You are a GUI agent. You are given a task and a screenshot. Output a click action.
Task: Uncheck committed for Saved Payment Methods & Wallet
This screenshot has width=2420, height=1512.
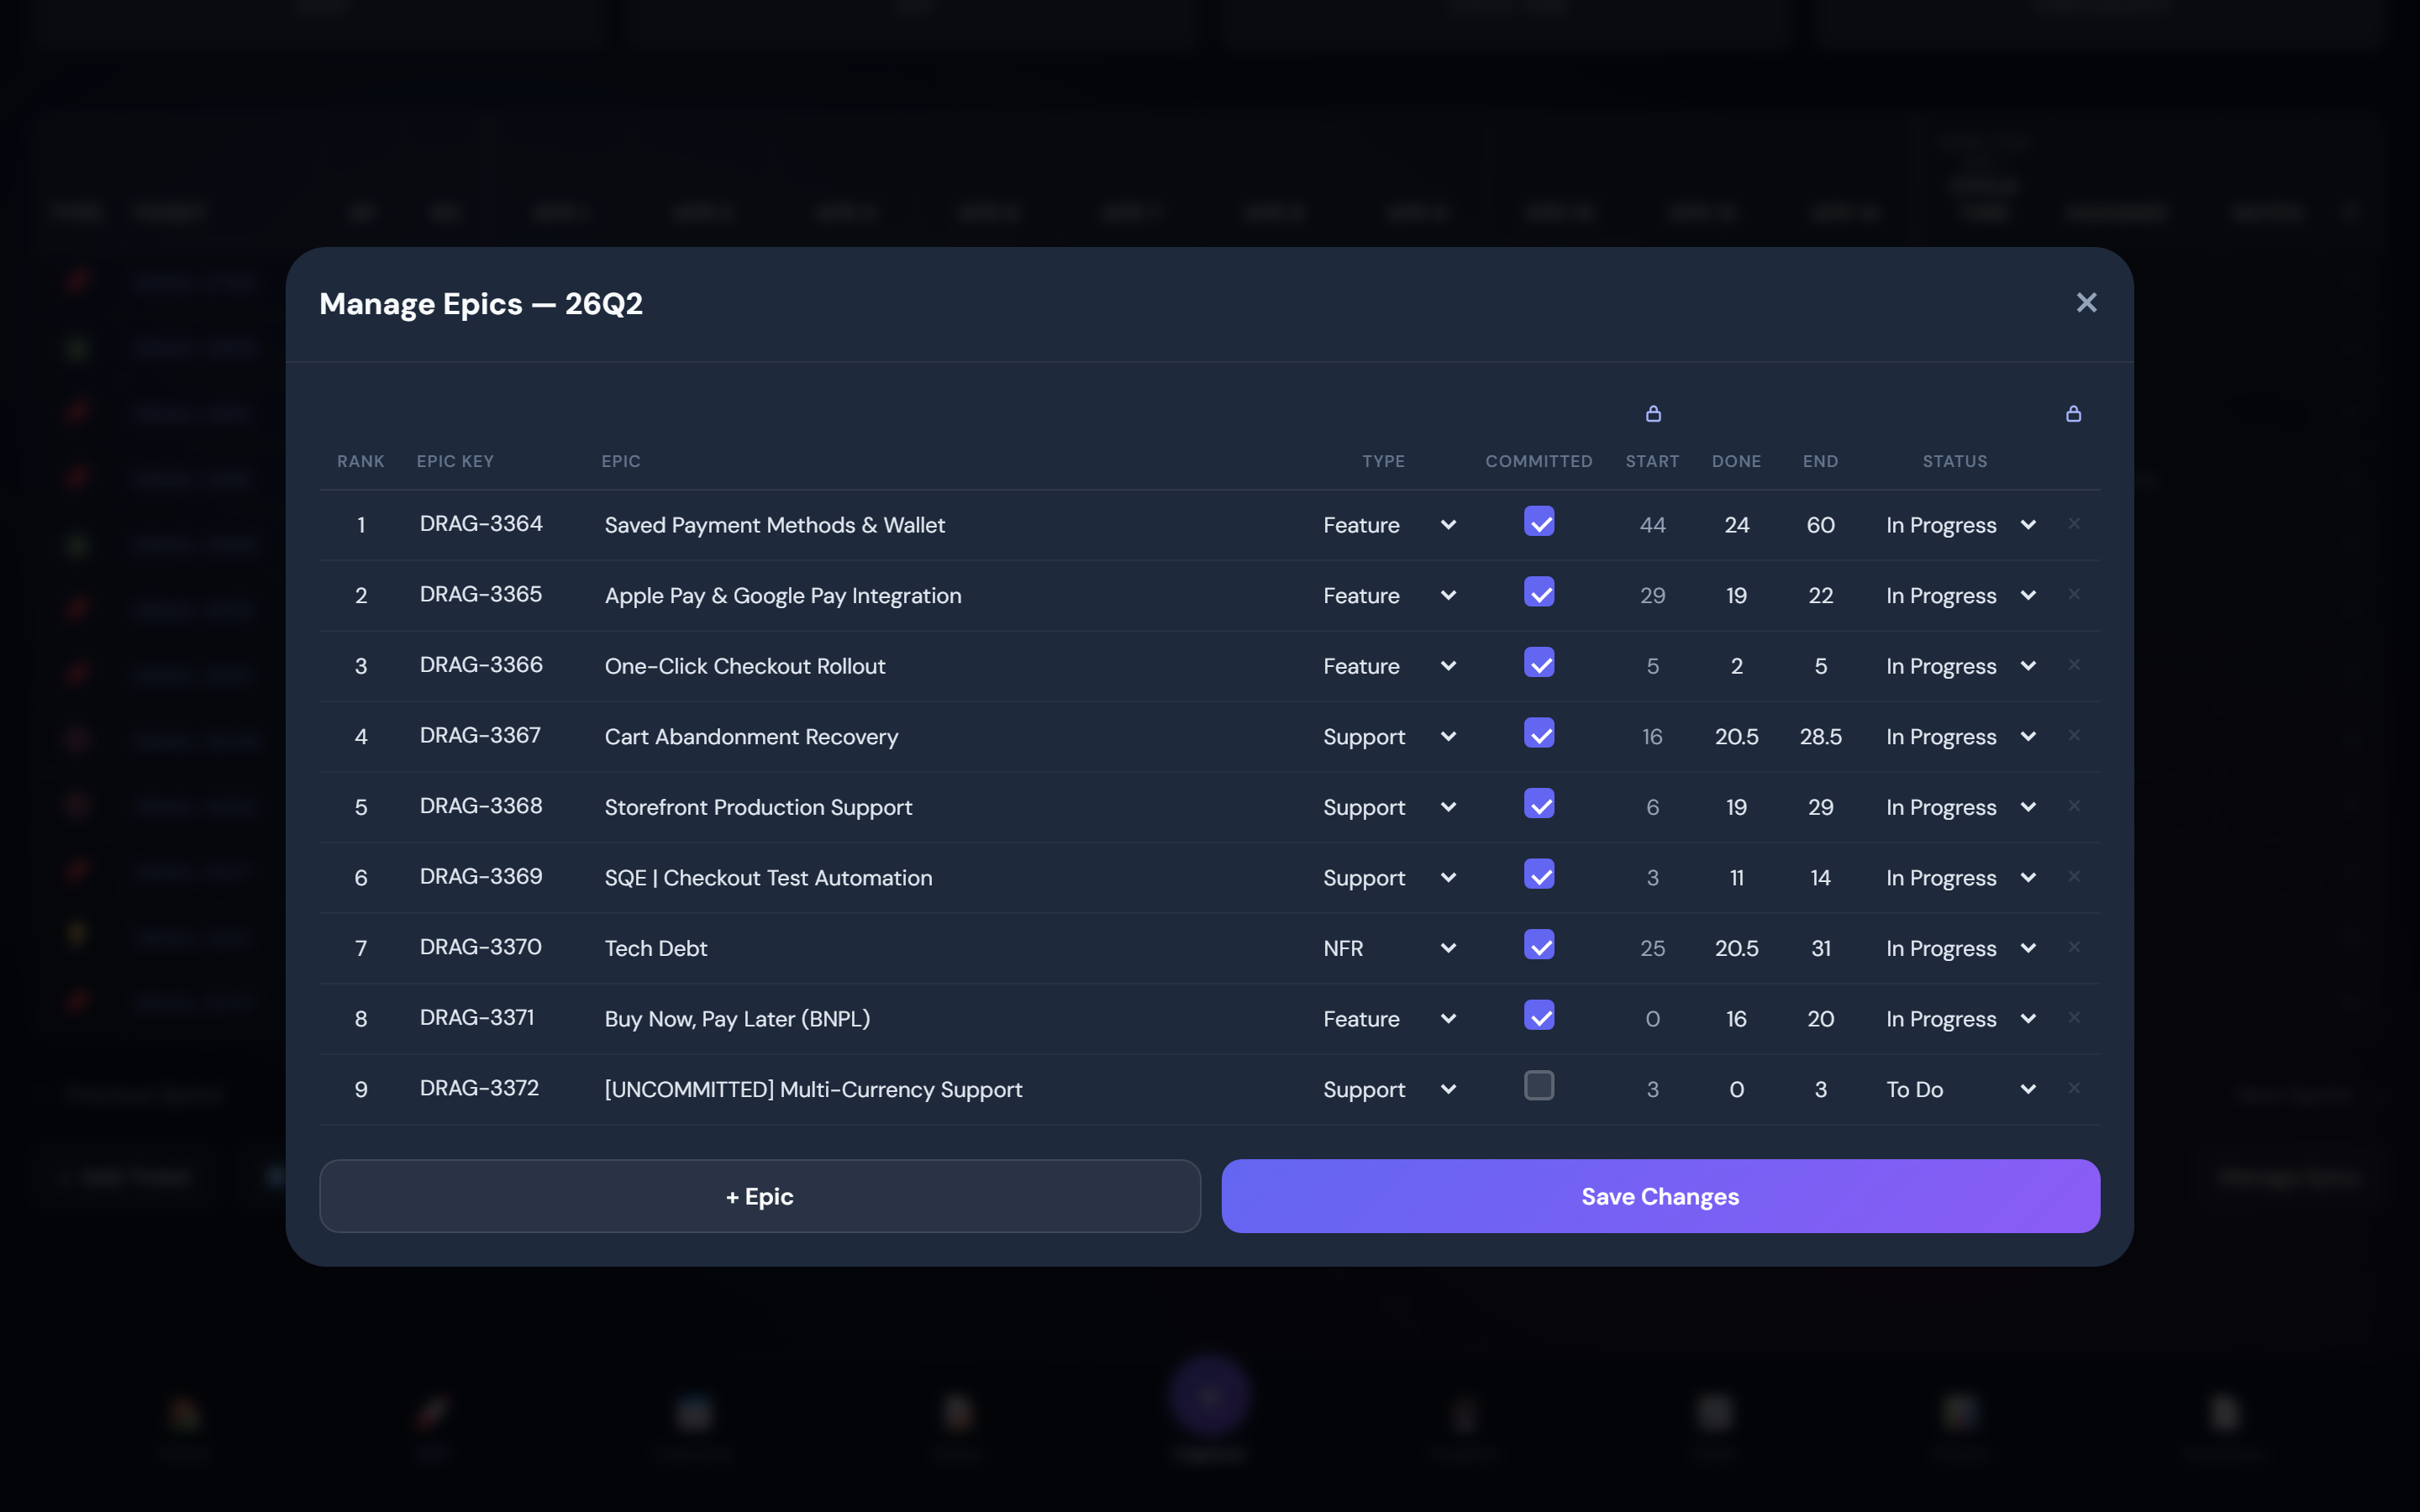pyautogui.click(x=1539, y=521)
